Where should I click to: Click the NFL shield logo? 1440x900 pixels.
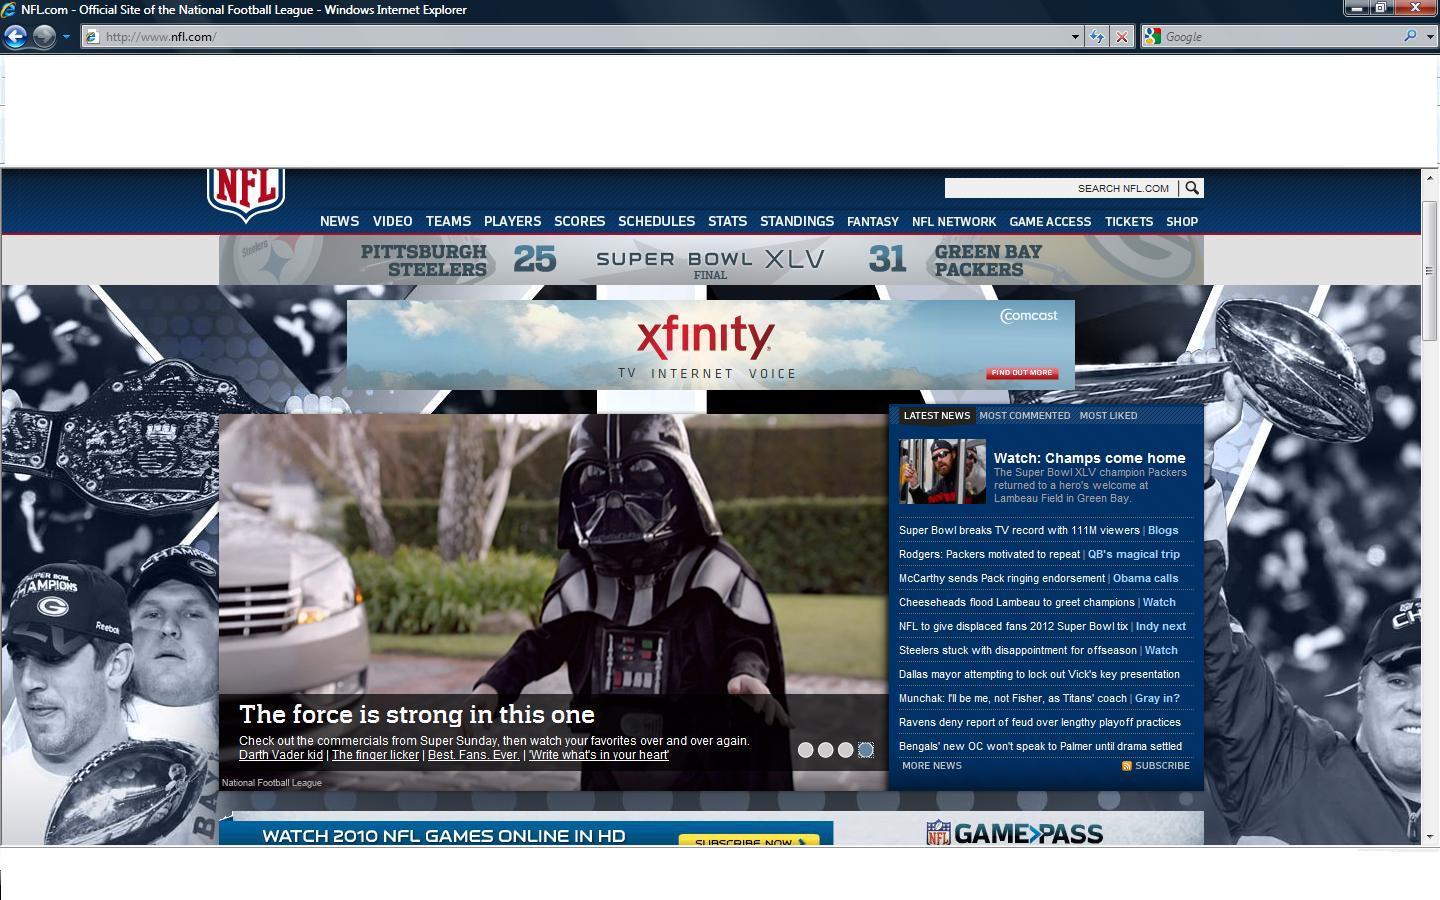(246, 195)
